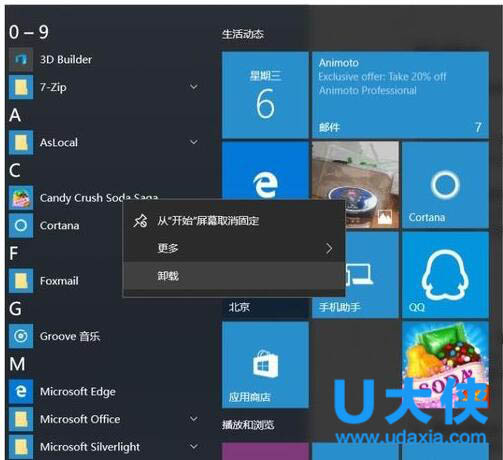Image resolution: width=503 pixels, height=460 pixels.
Task: Click the 北京 weather tile label
Action: tap(239, 307)
